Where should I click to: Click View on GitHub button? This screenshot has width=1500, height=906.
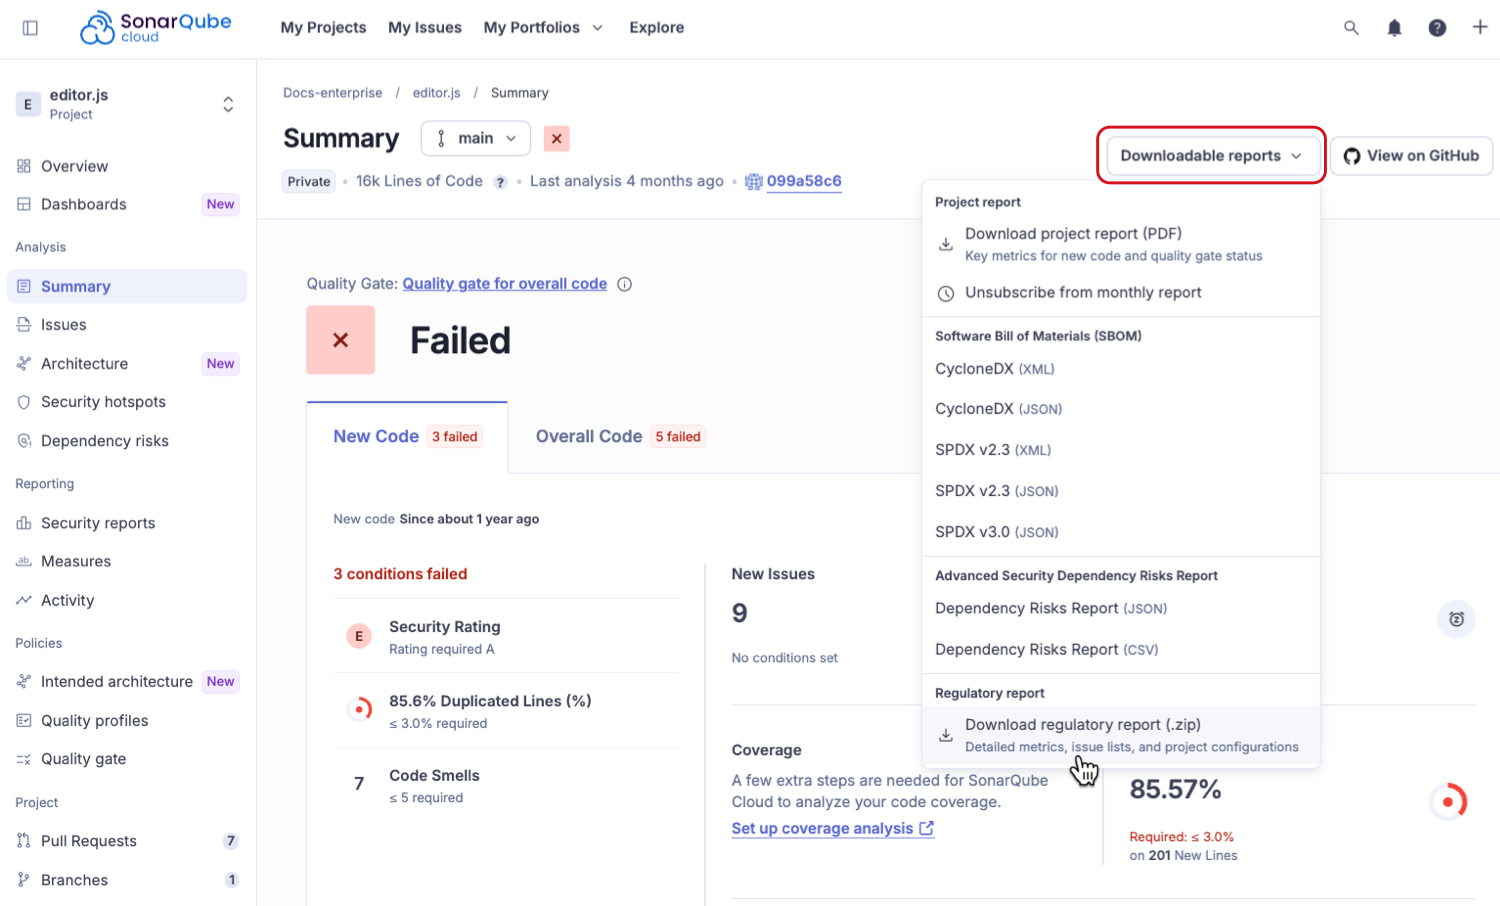pyautogui.click(x=1411, y=156)
